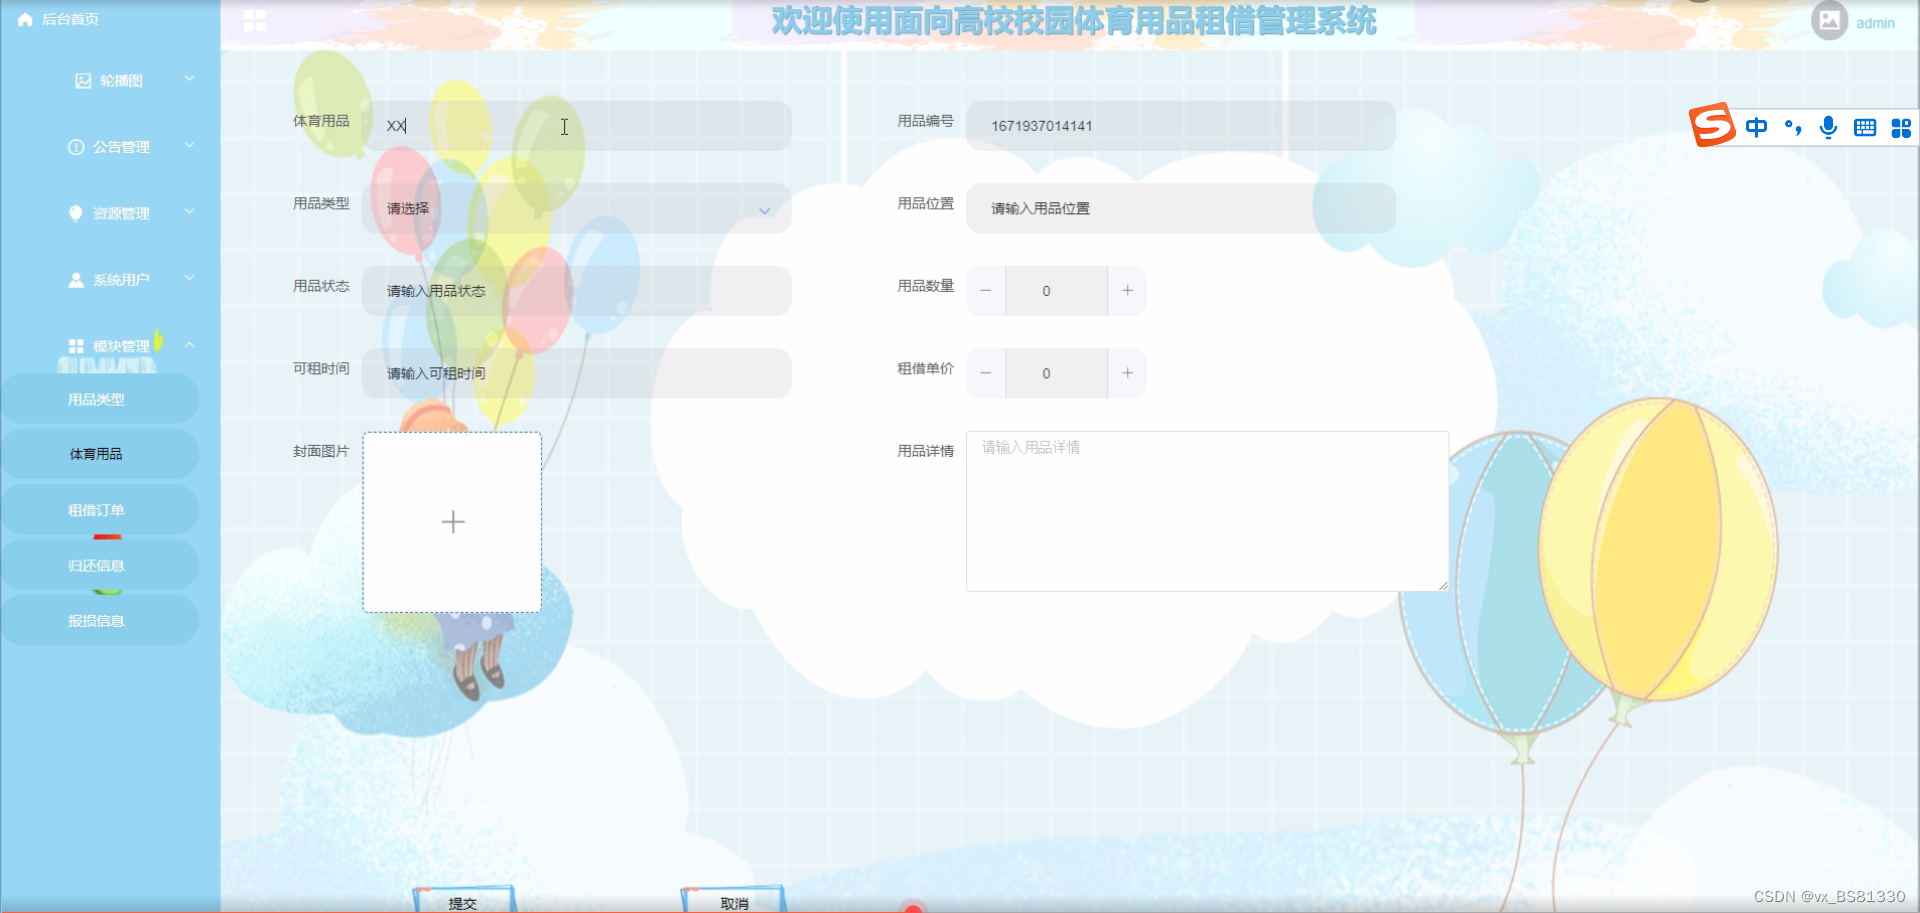Click the 模块管理 grid icon
1920x913 pixels.
coord(76,346)
